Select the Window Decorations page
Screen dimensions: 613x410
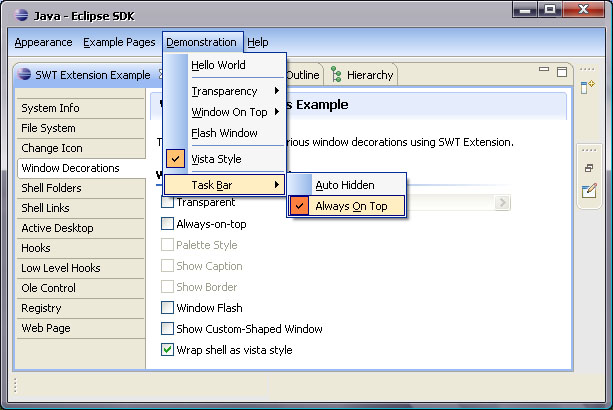click(x=81, y=168)
